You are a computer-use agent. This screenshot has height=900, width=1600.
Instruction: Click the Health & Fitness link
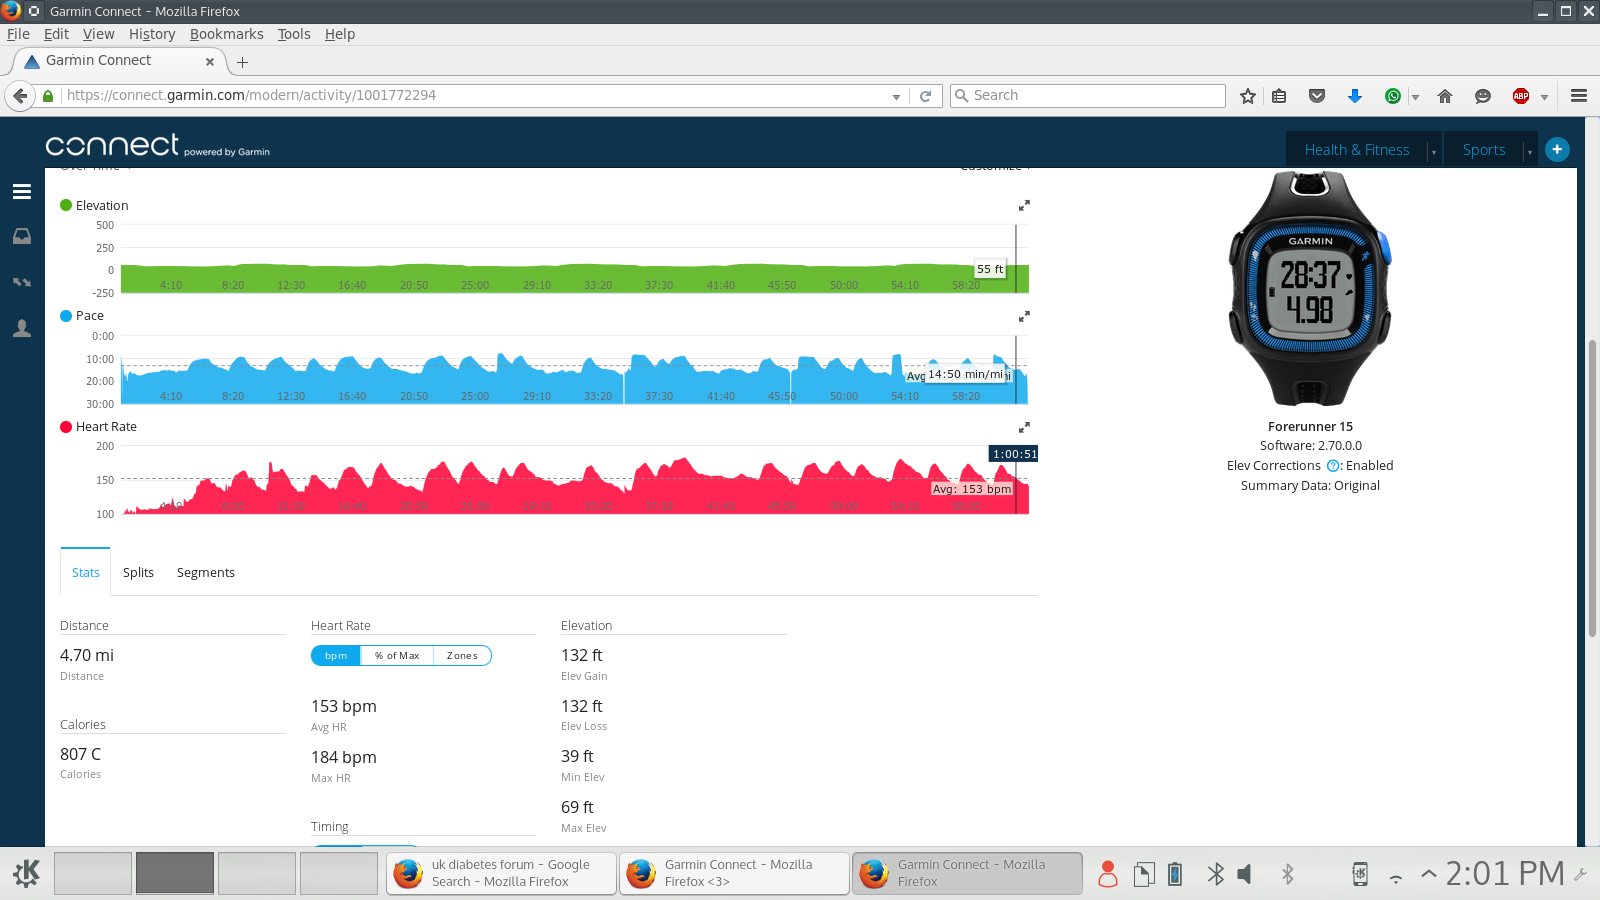coord(1357,150)
